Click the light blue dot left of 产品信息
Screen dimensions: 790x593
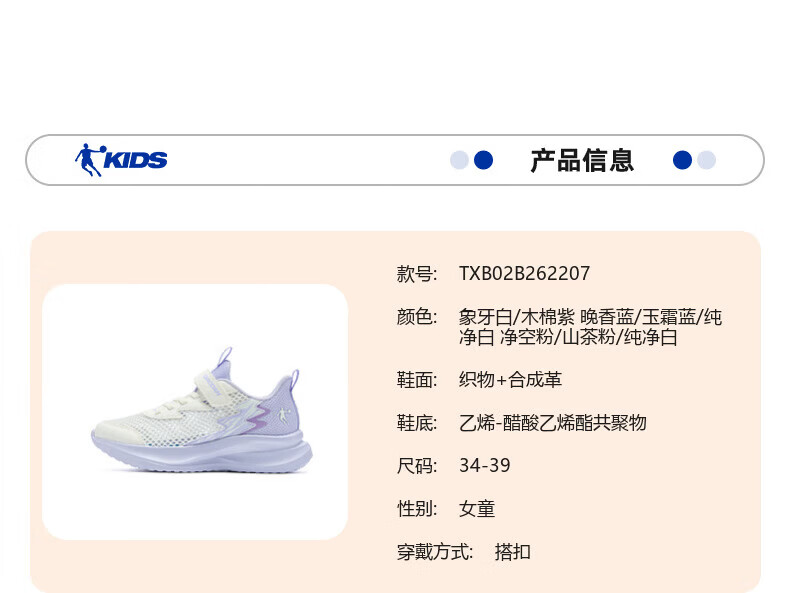point(459,160)
